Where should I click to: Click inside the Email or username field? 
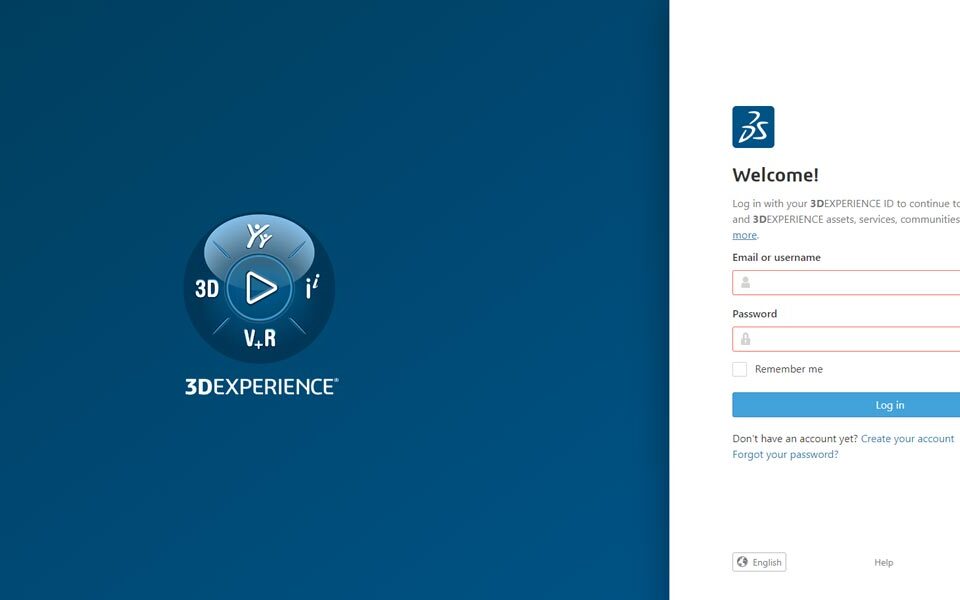[850, 282]
